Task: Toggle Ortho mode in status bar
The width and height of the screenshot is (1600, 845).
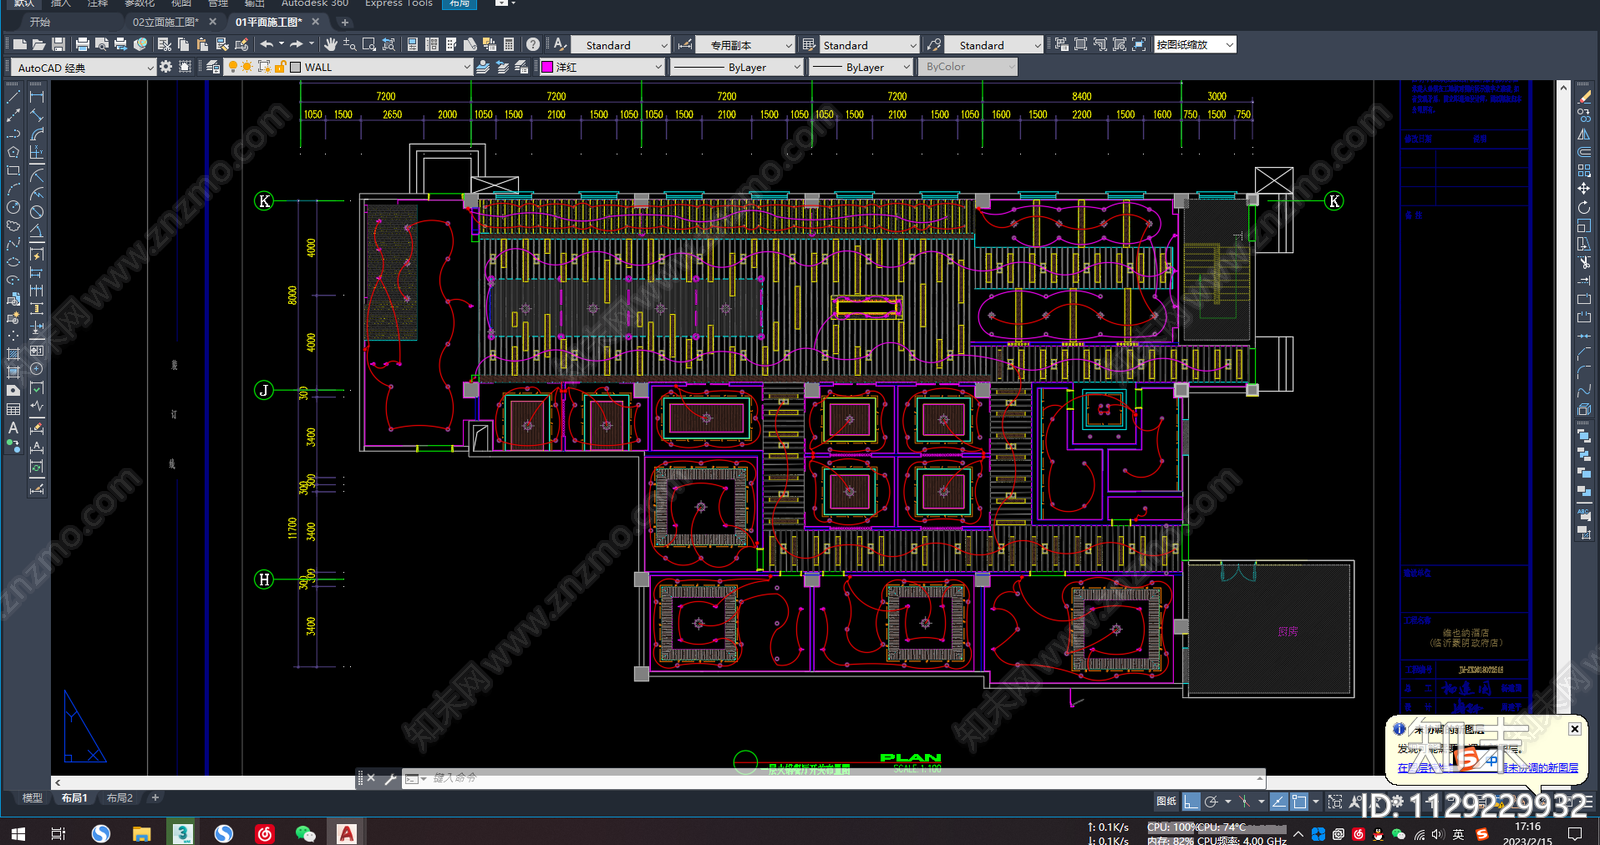Action: 1191,801
